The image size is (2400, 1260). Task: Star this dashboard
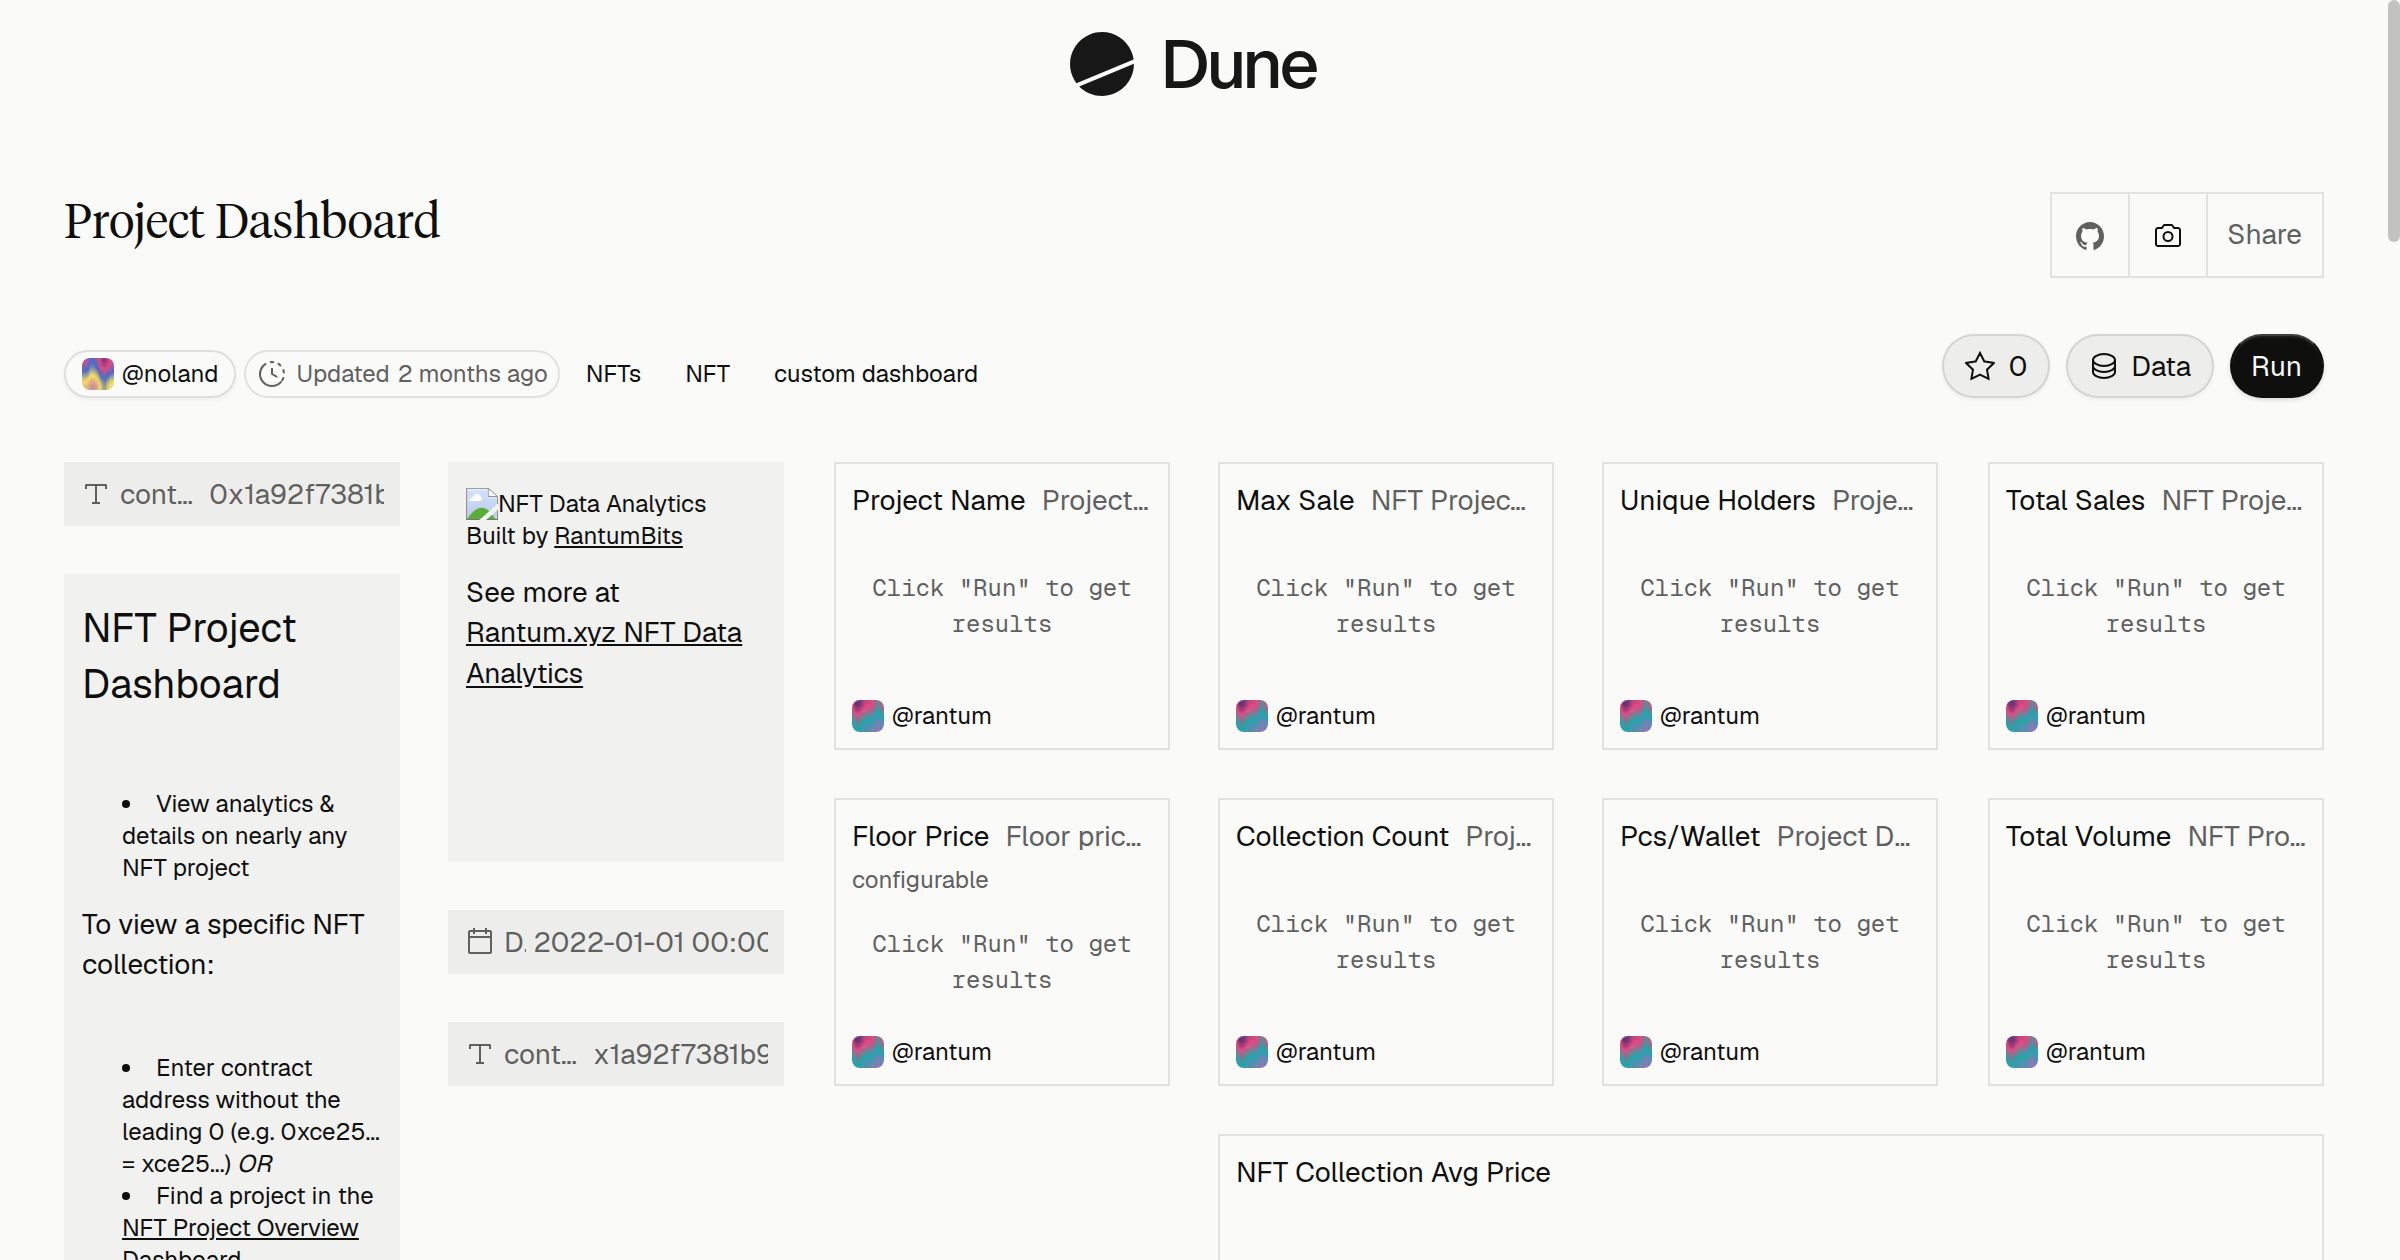pyautogui.click(x=1995, y=366)
